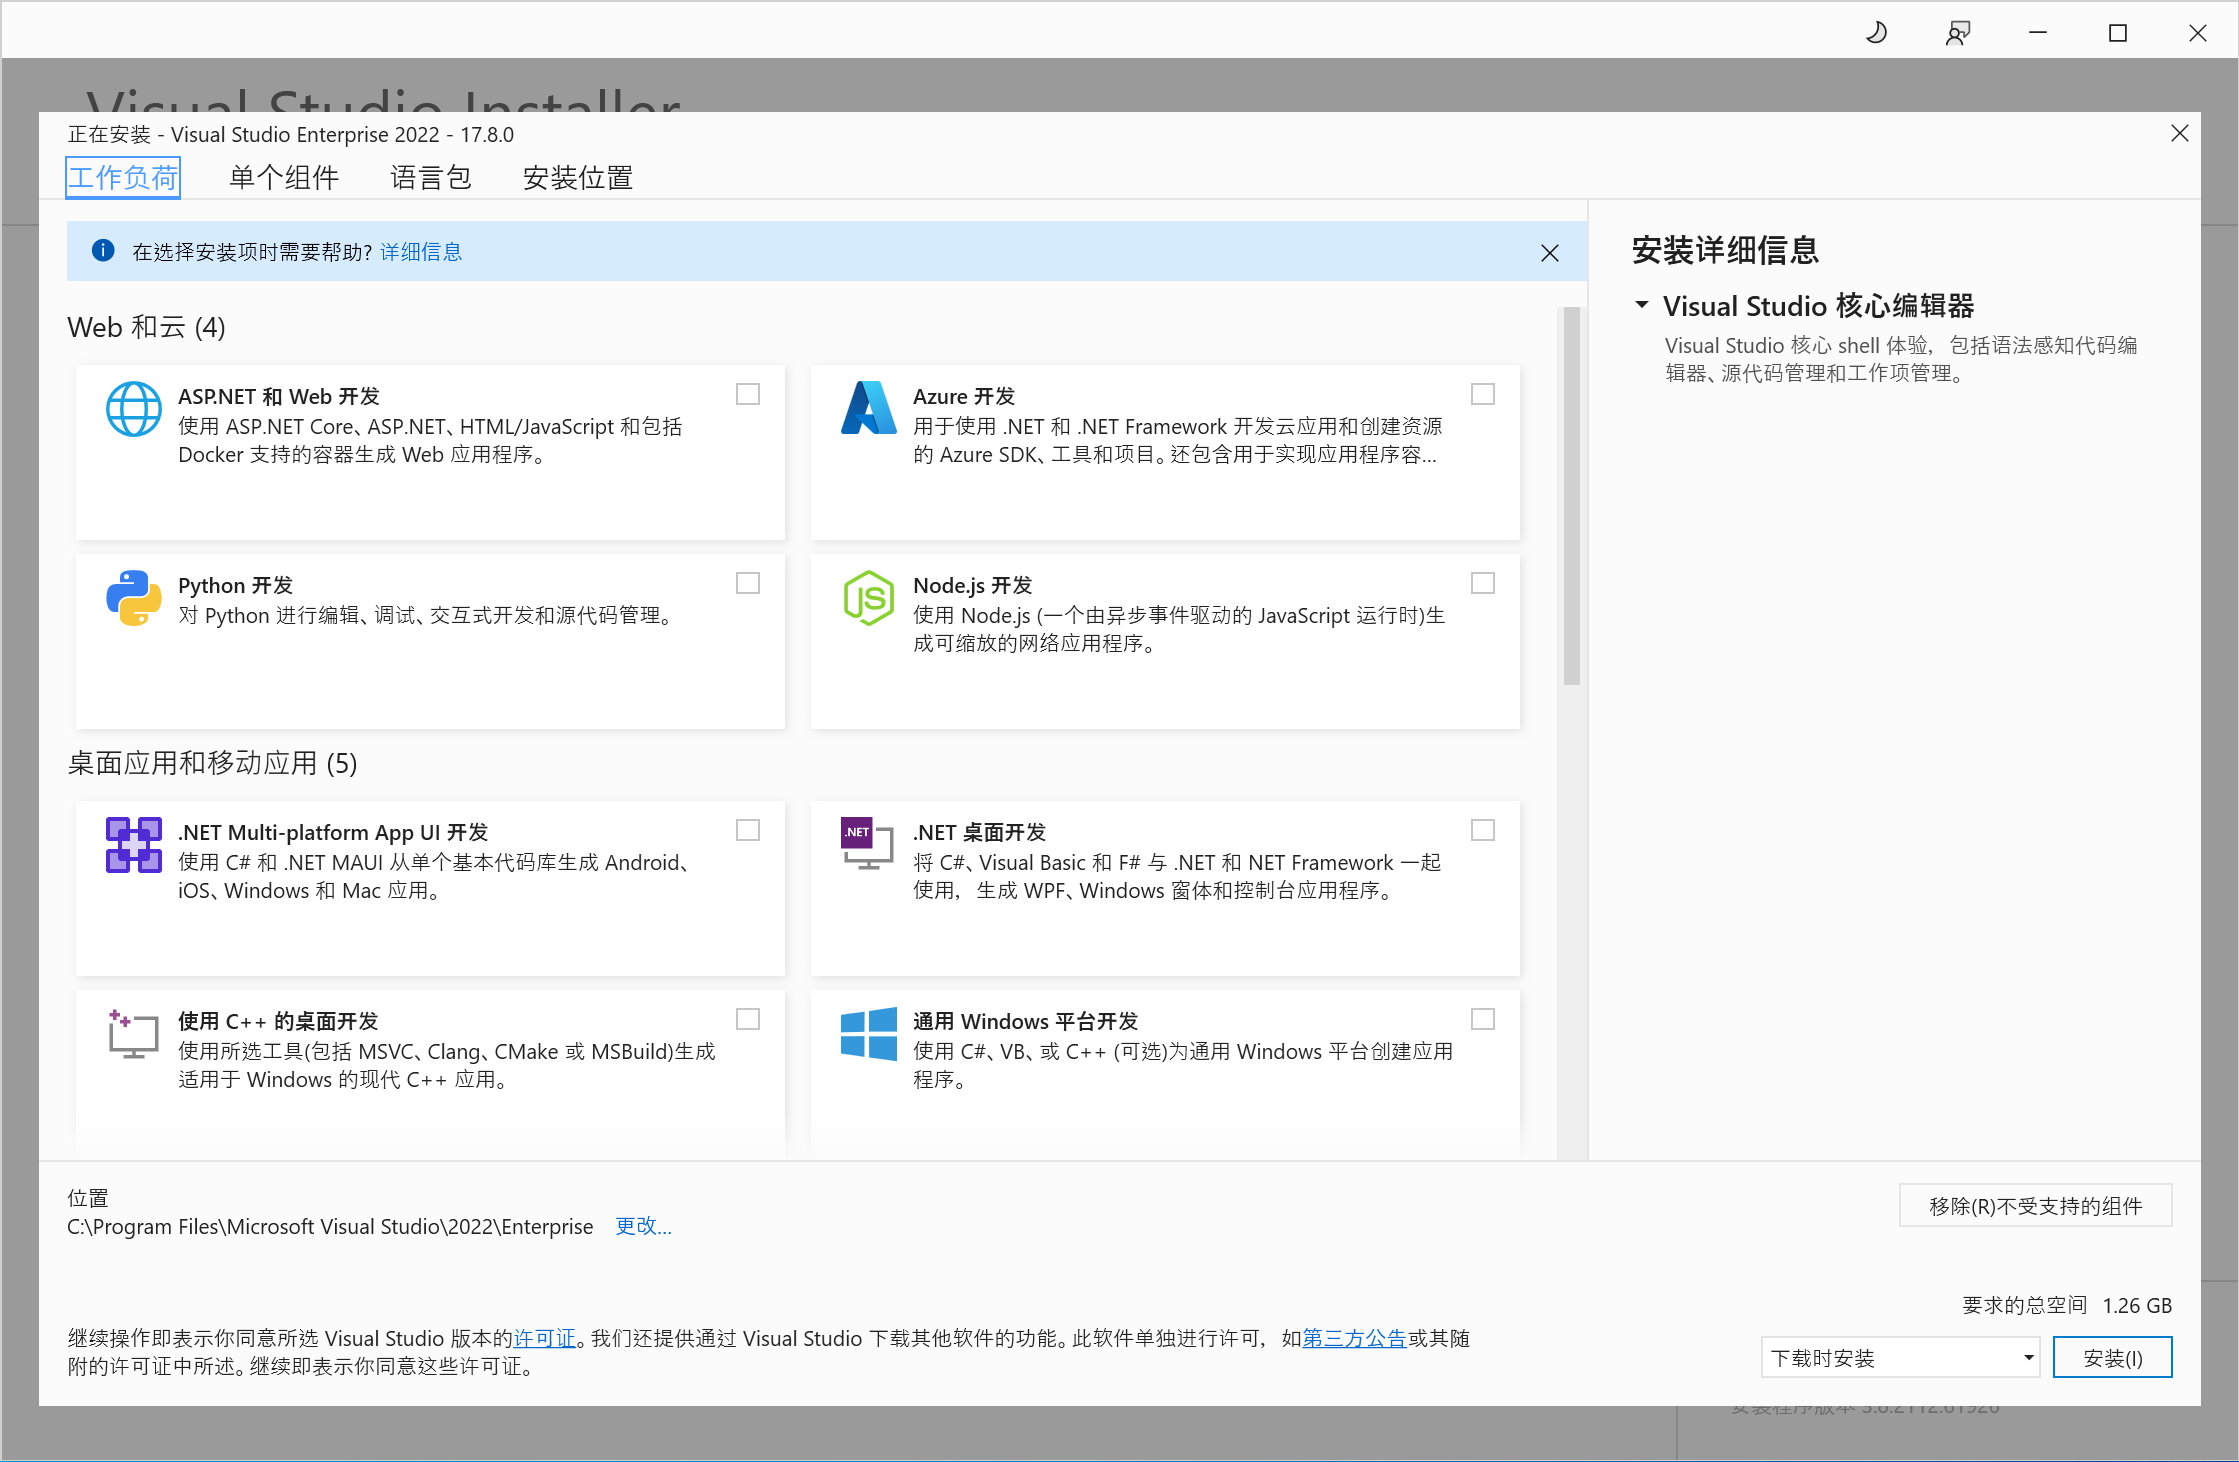Click the Azure 开发 workload title

coord(964,396)
